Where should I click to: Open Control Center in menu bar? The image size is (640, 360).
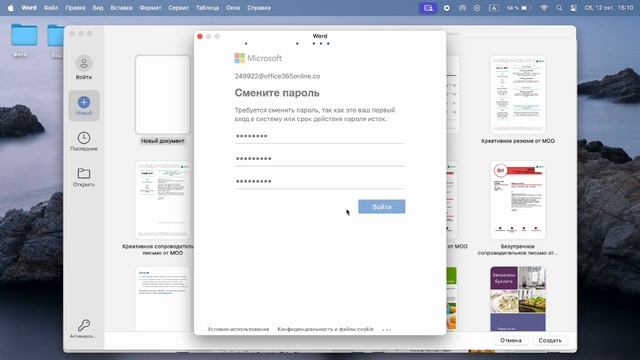(x=573, y=8)
